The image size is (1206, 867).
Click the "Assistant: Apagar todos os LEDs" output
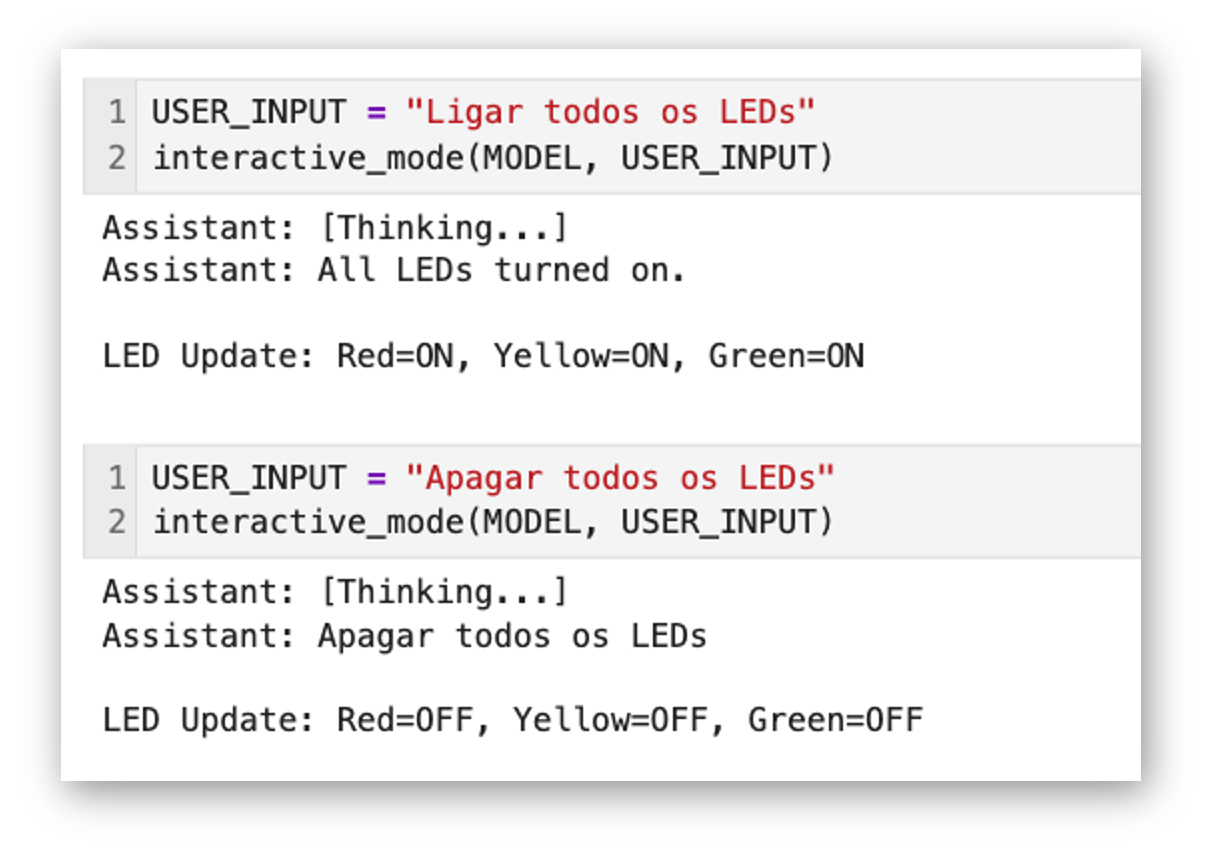(404, 636)
